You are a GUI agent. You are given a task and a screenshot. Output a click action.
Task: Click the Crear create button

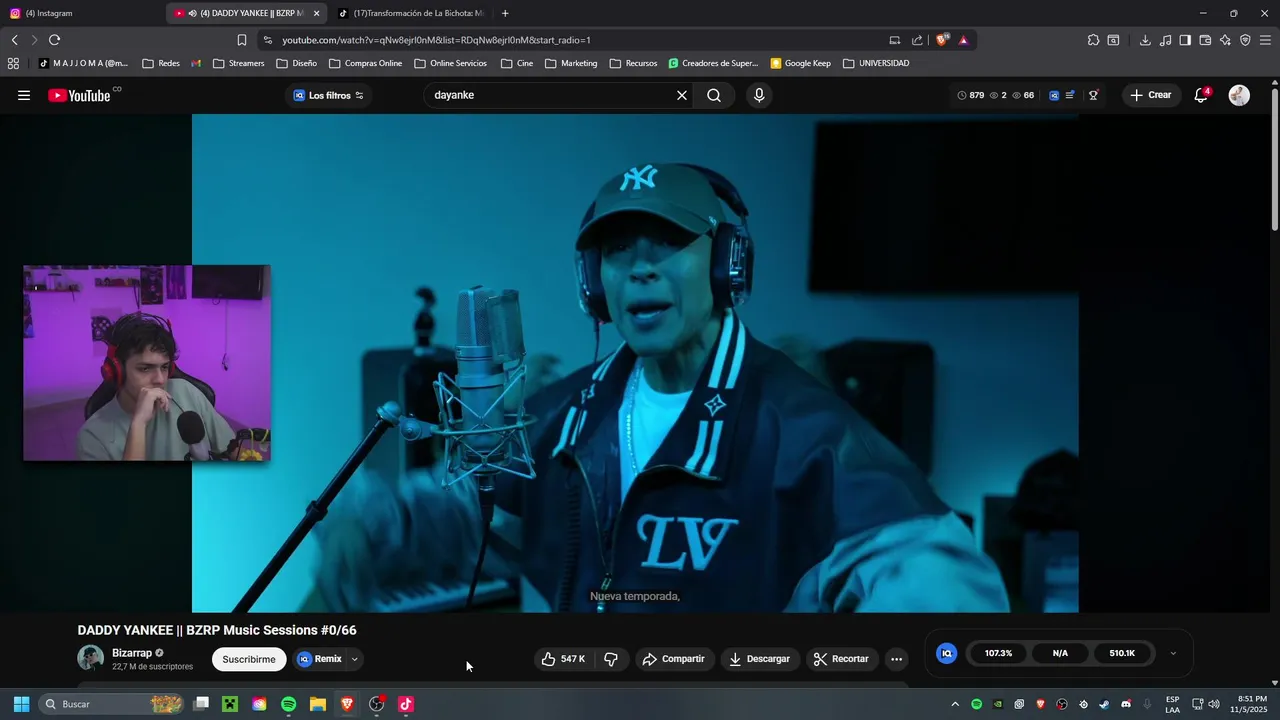click(1151, 95)
